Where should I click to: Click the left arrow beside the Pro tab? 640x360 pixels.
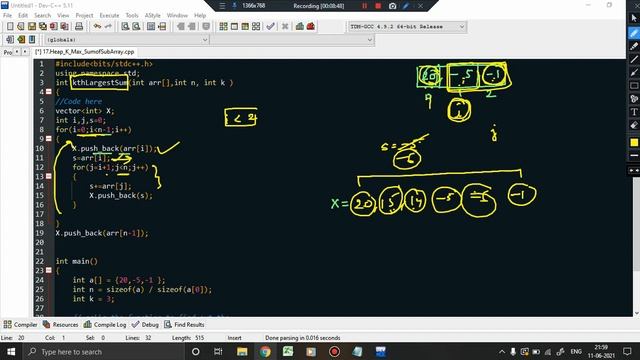coord(17,52)
